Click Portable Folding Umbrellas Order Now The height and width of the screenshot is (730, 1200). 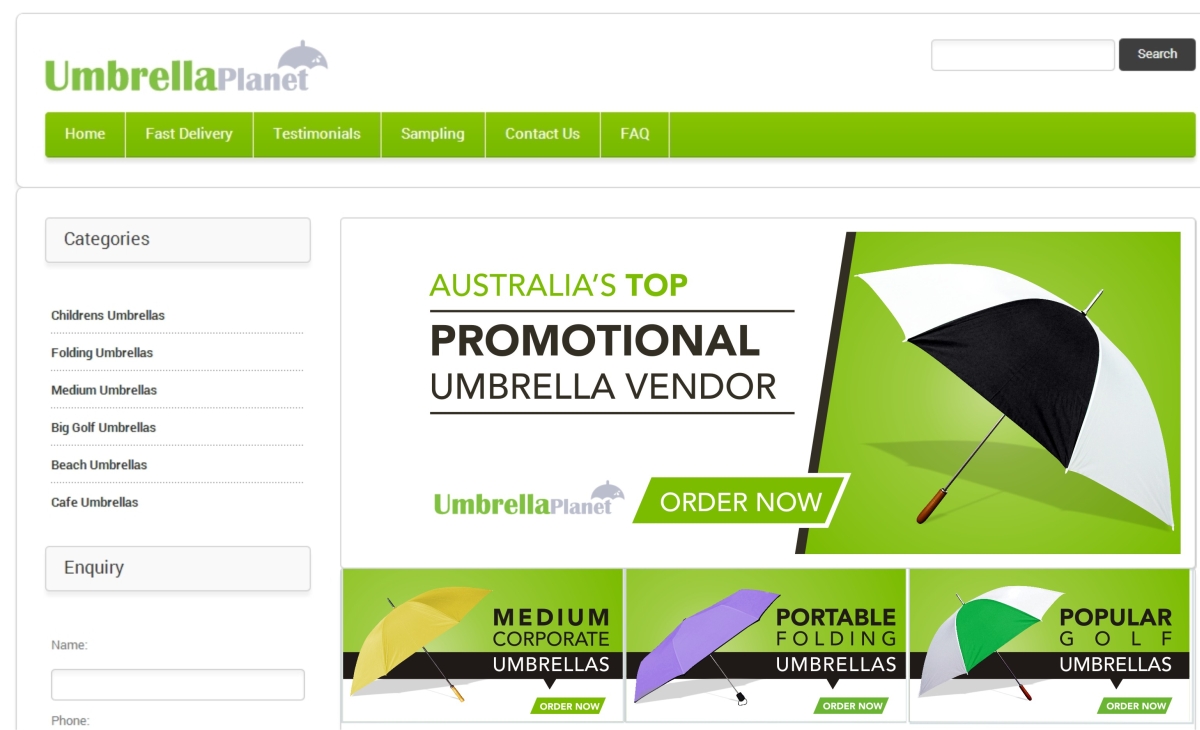click(x=852, y=706)
